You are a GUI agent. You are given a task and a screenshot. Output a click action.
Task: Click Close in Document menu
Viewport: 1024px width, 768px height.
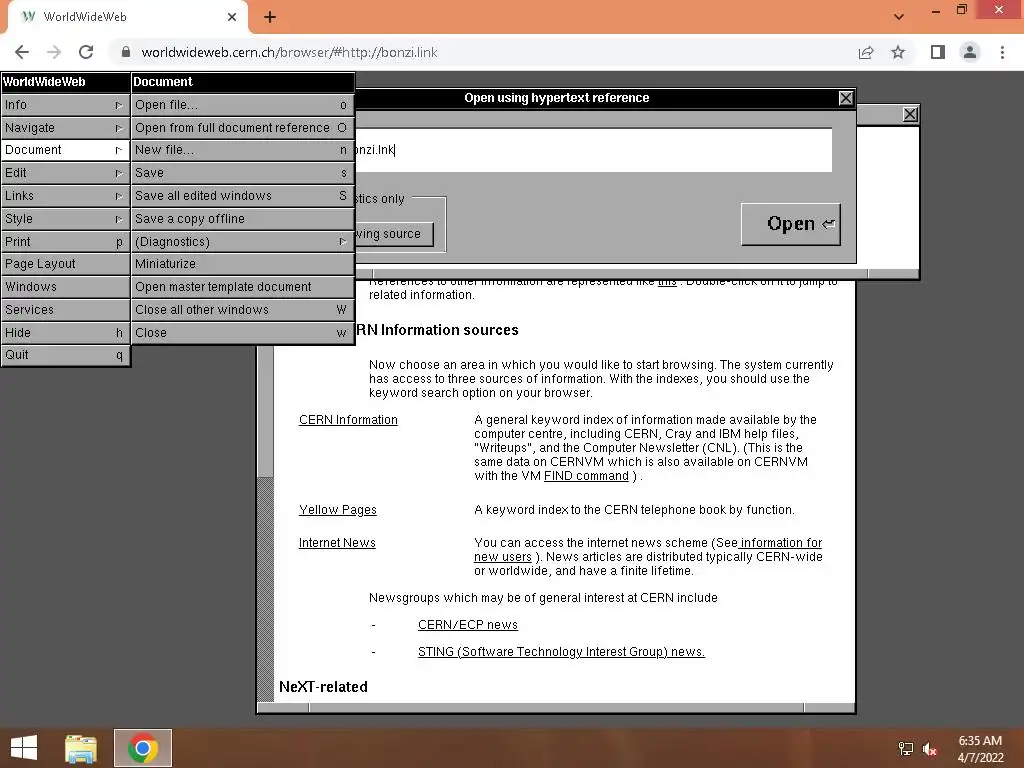(x=243, y=332)
